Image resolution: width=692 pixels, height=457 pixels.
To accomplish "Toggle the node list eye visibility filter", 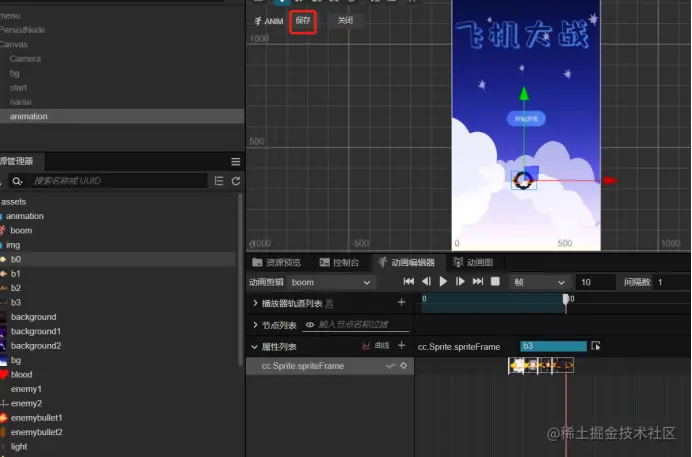I will 310,325.
